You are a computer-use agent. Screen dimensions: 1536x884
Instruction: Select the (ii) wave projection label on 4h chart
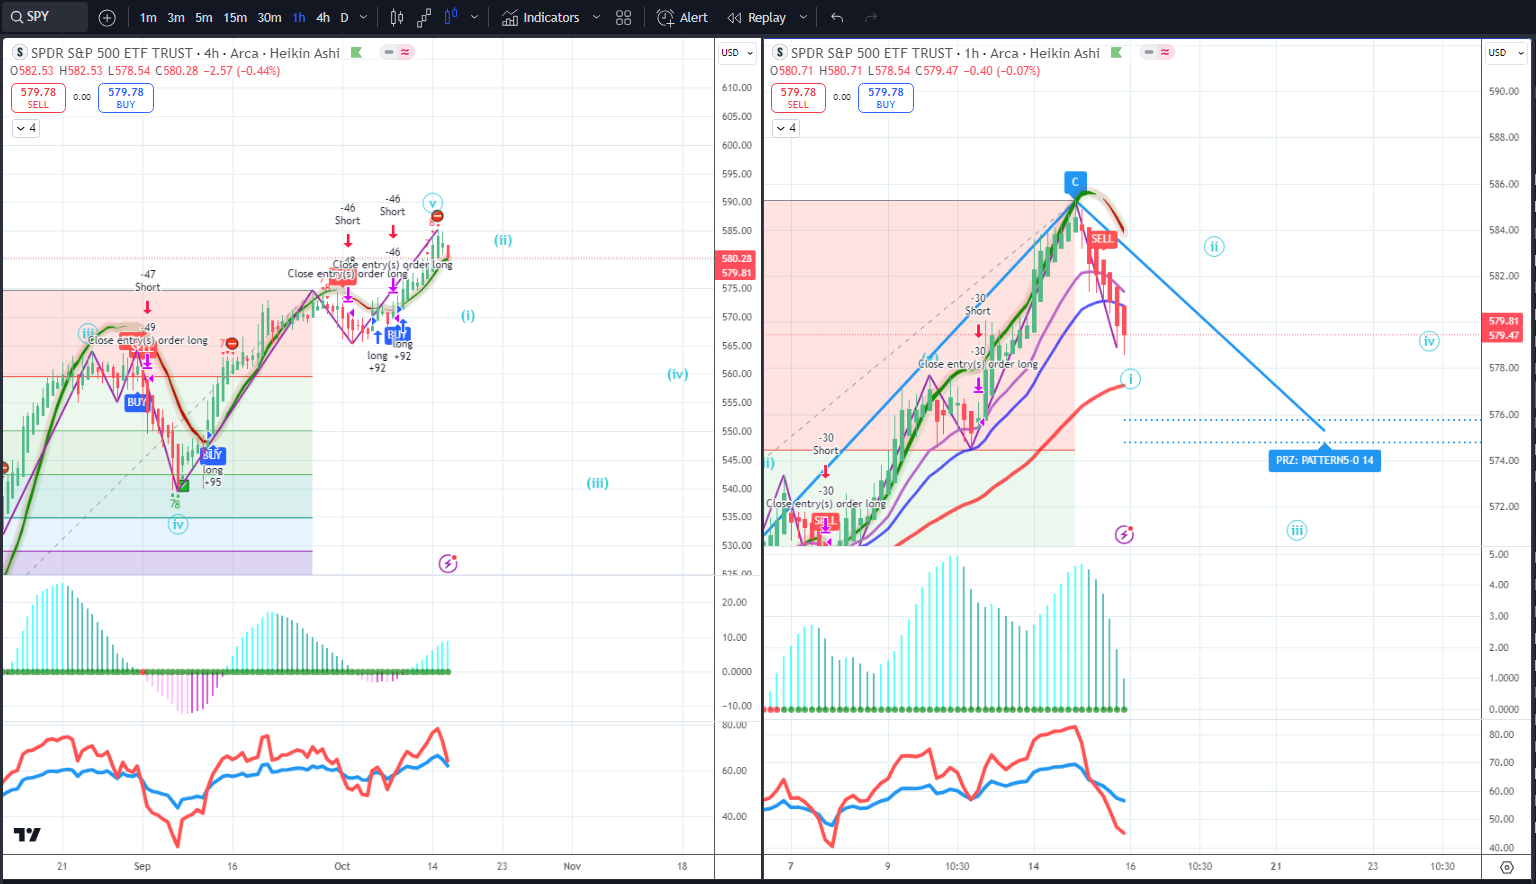pos(503,240)
